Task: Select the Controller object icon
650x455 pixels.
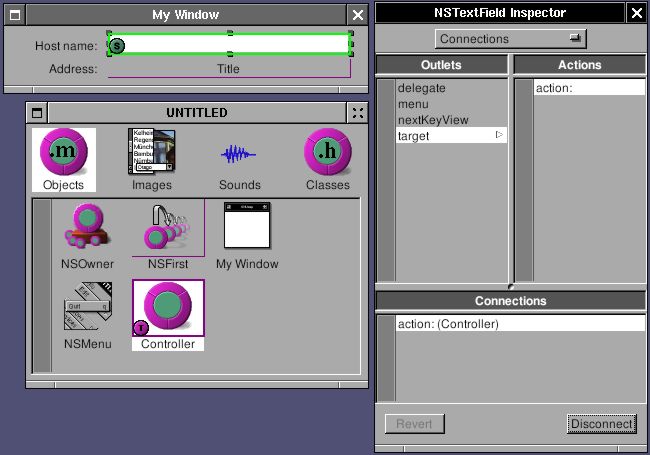Action: click(168, 308)
